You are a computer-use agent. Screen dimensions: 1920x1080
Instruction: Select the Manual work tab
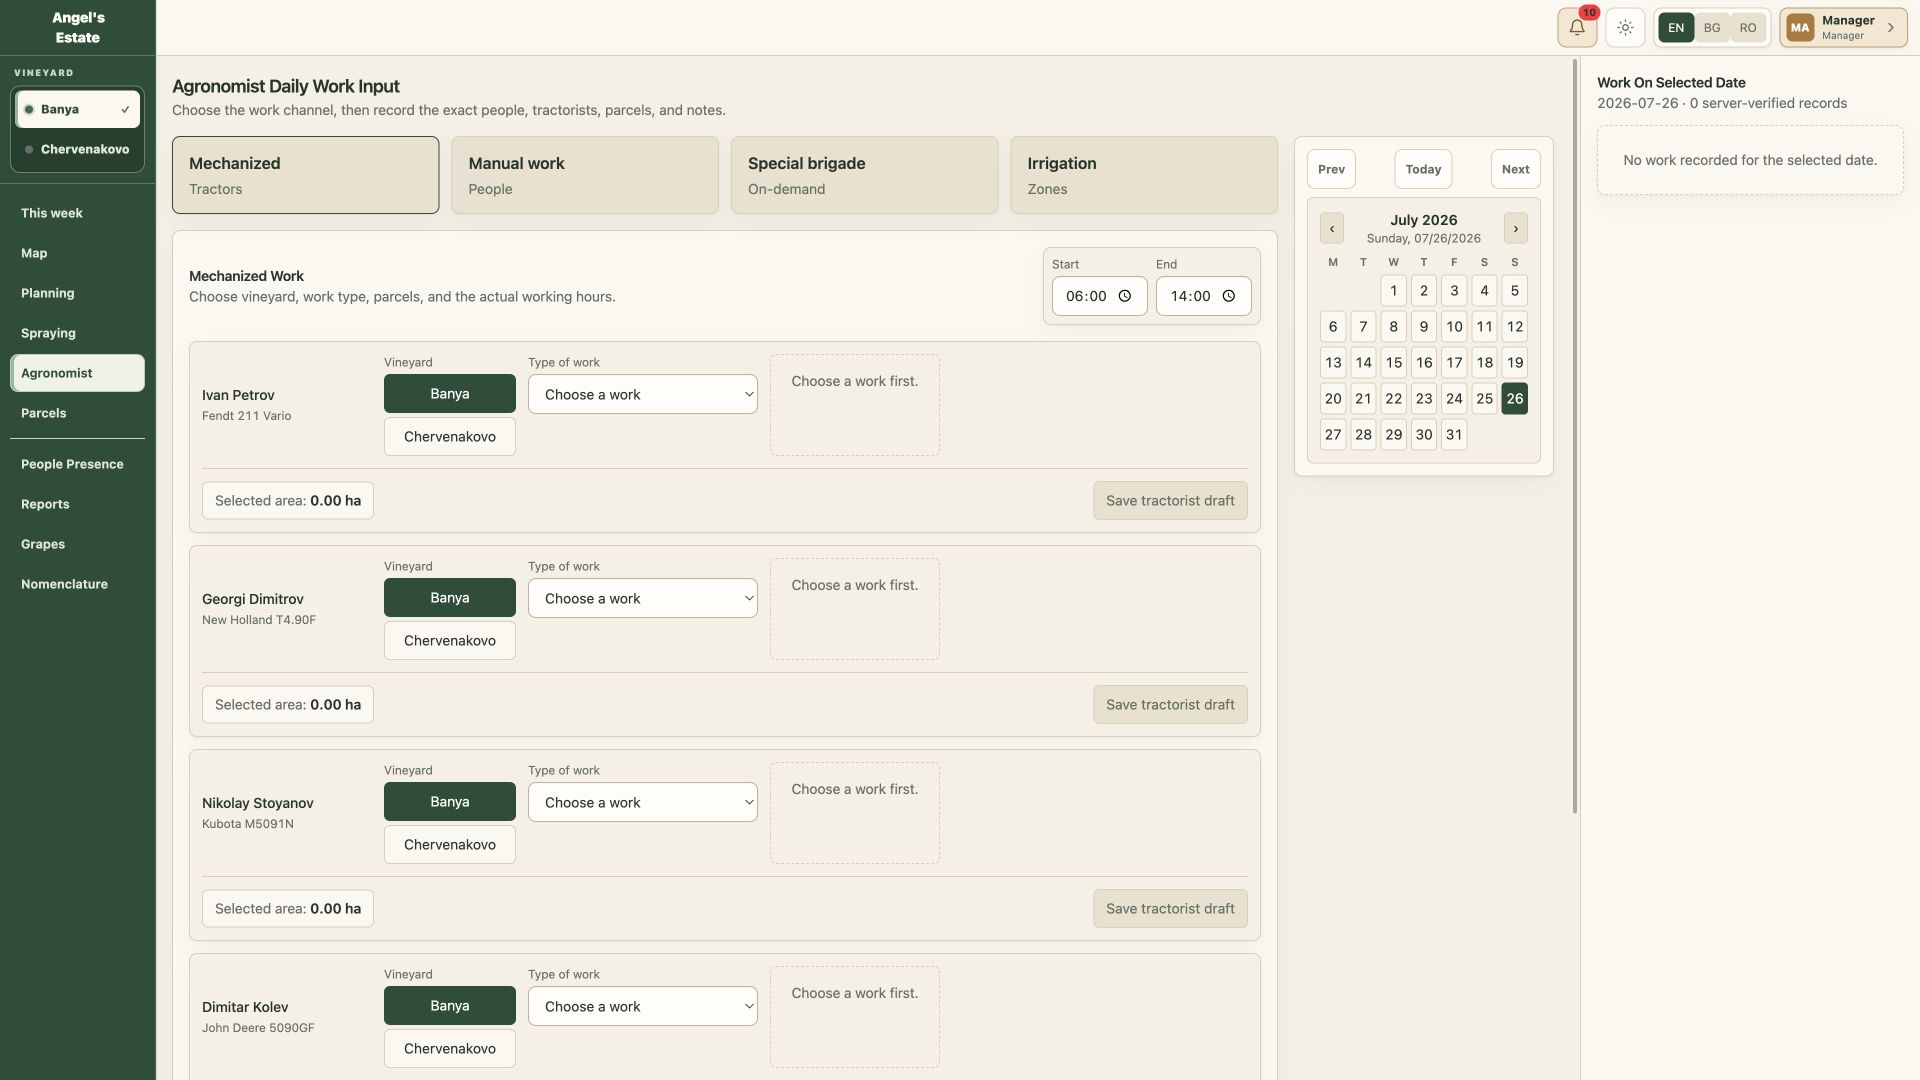pos(585,175)
